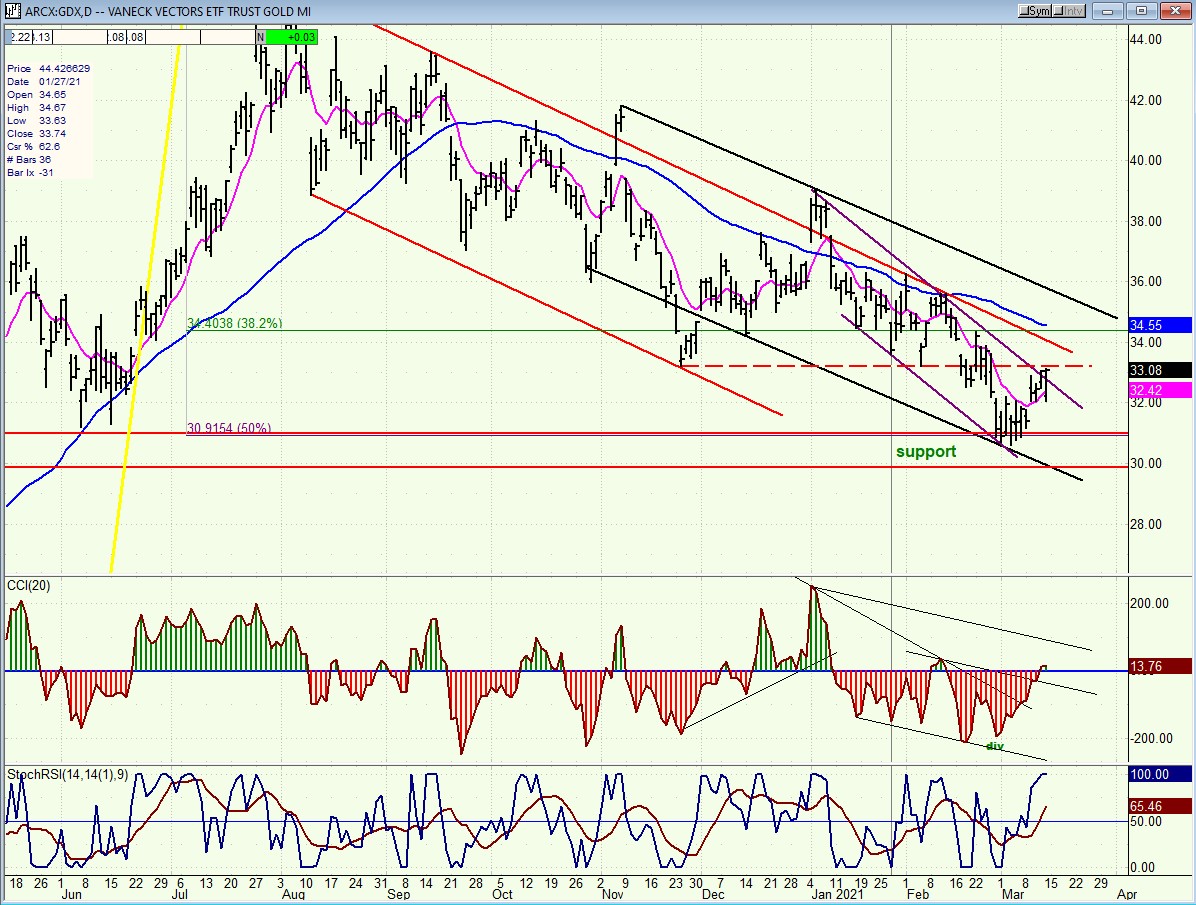The width and height of the screenshot is (1196, 905).
Task: Click the 28.00 price axis label
Action: (1147, 524)
